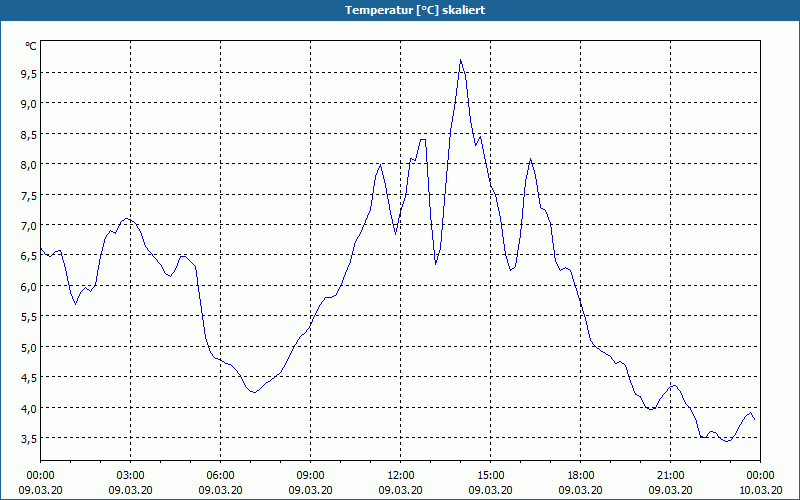Click the °C unit label on y-axis
This screenshot has height=500, width=800.
point(31,46)
